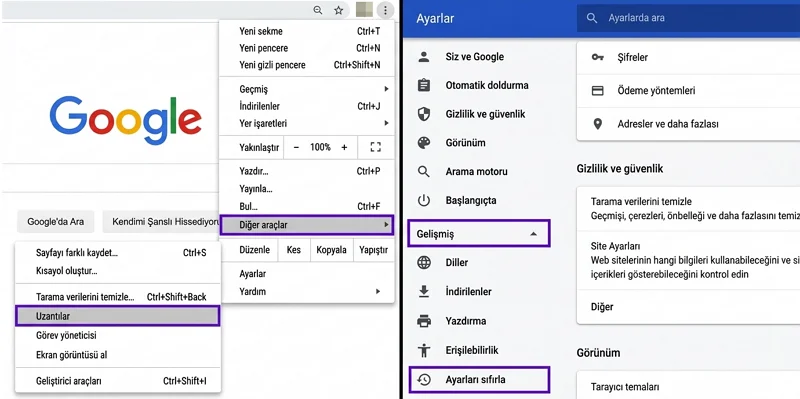This screenshot has height=399, width=800.
Task: Click the Ödeme yöntemleri card icon
Action: point(597,91)
